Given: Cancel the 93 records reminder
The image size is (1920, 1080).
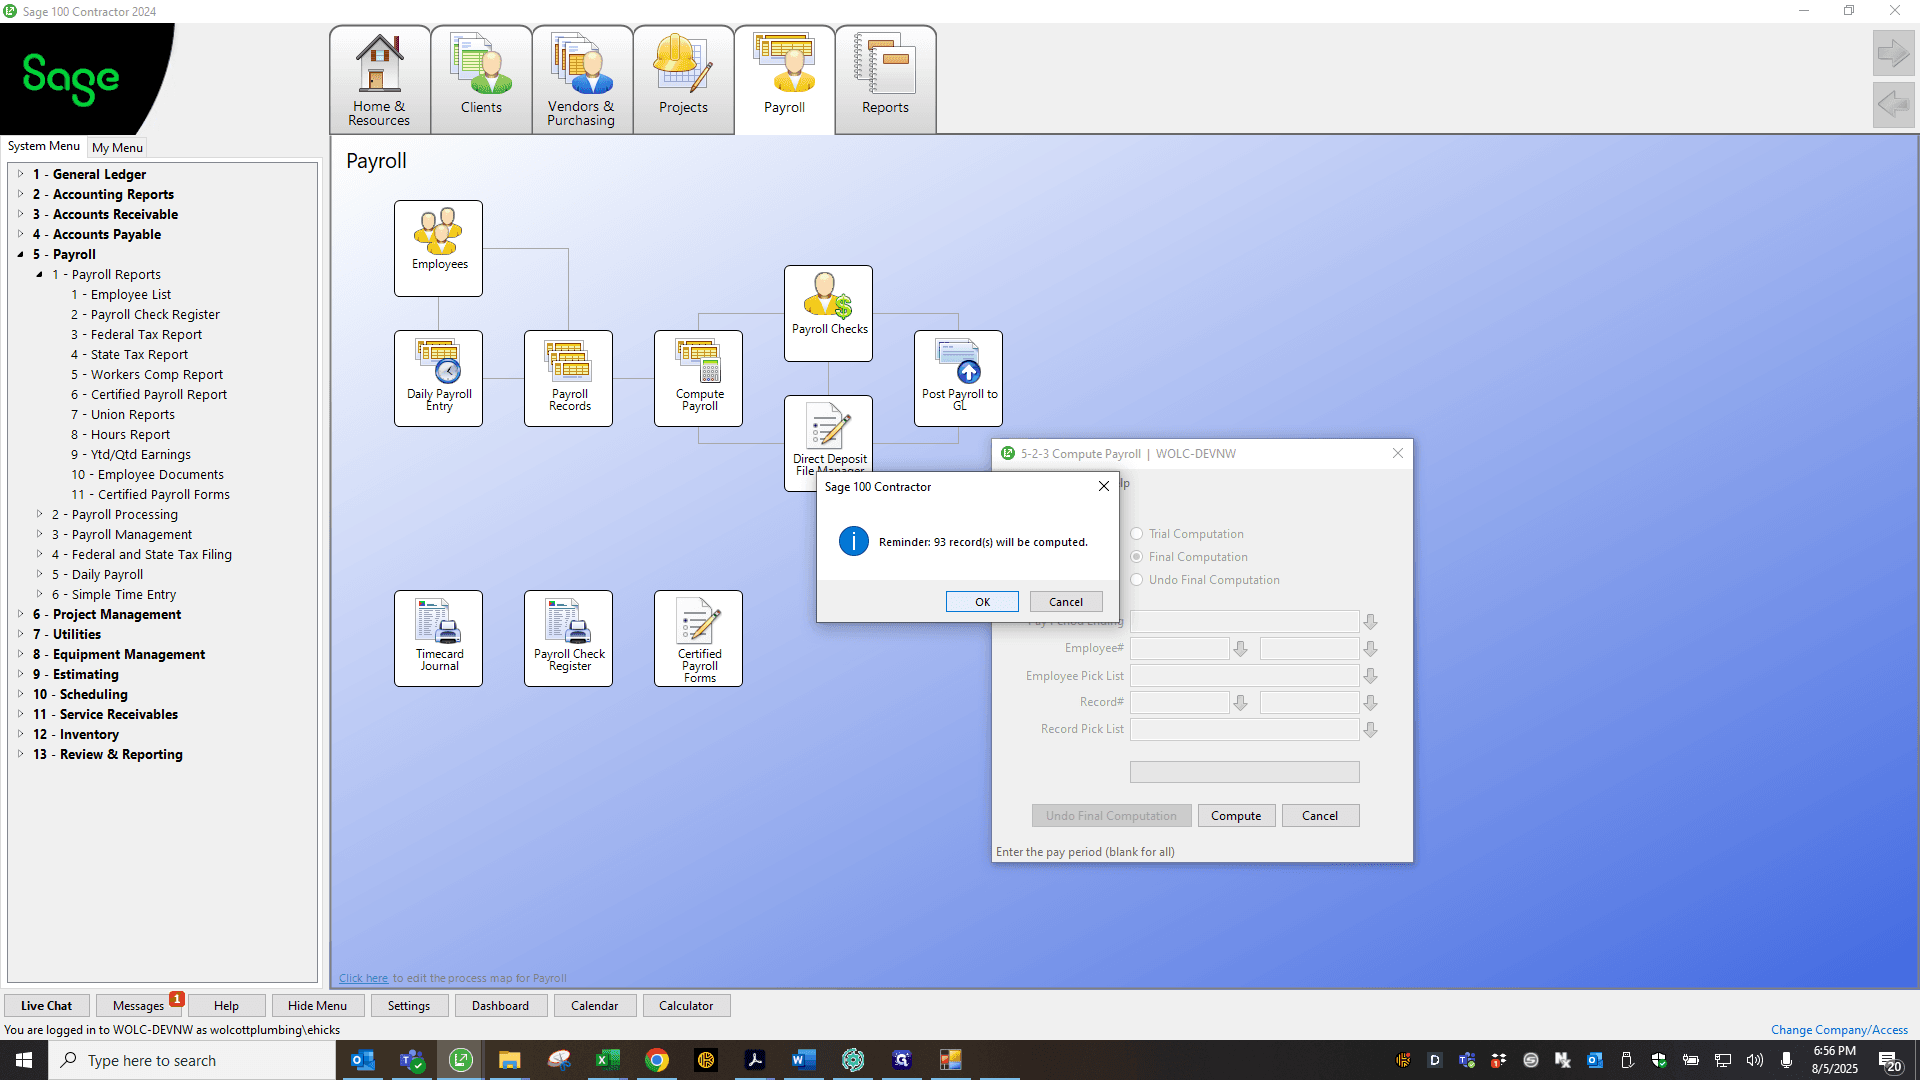Looking at the screenshot, I should click(x=1066, y=602).
